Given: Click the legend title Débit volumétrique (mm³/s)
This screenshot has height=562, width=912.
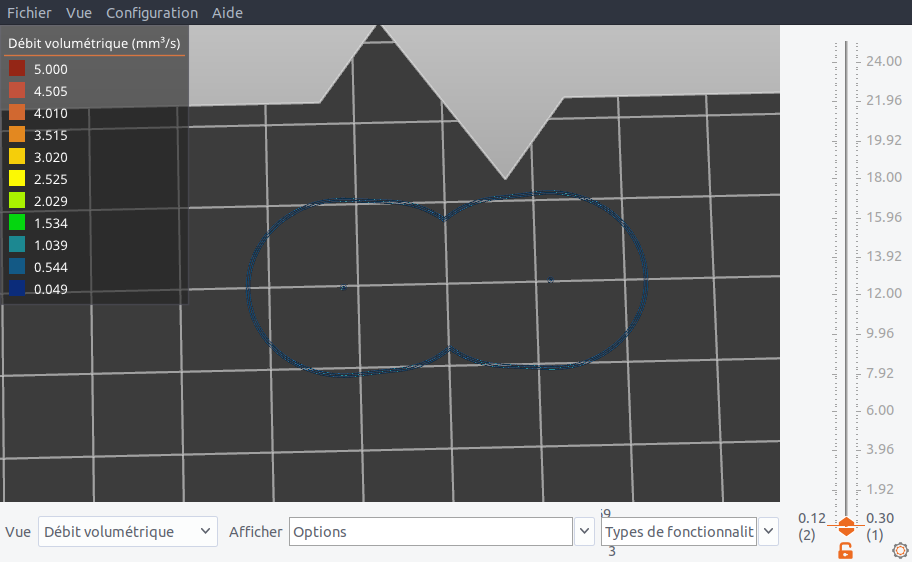Looking at the screenshot, I should point(94,43).
